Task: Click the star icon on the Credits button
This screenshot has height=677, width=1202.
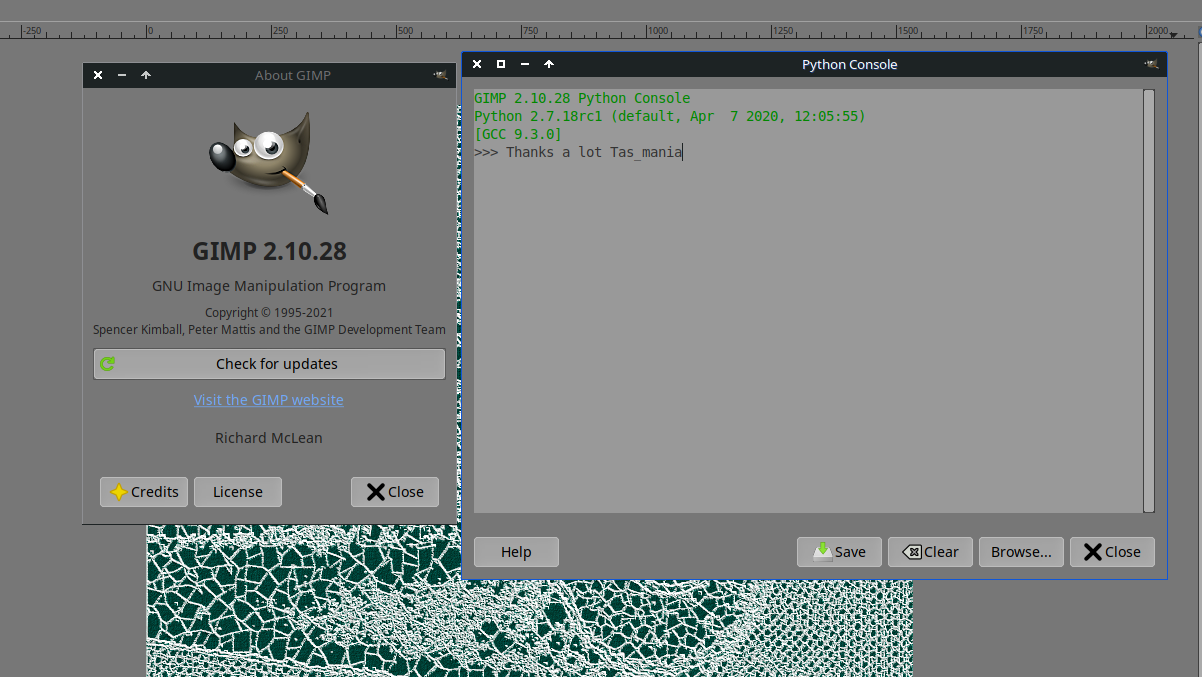Action: (119, 492)
